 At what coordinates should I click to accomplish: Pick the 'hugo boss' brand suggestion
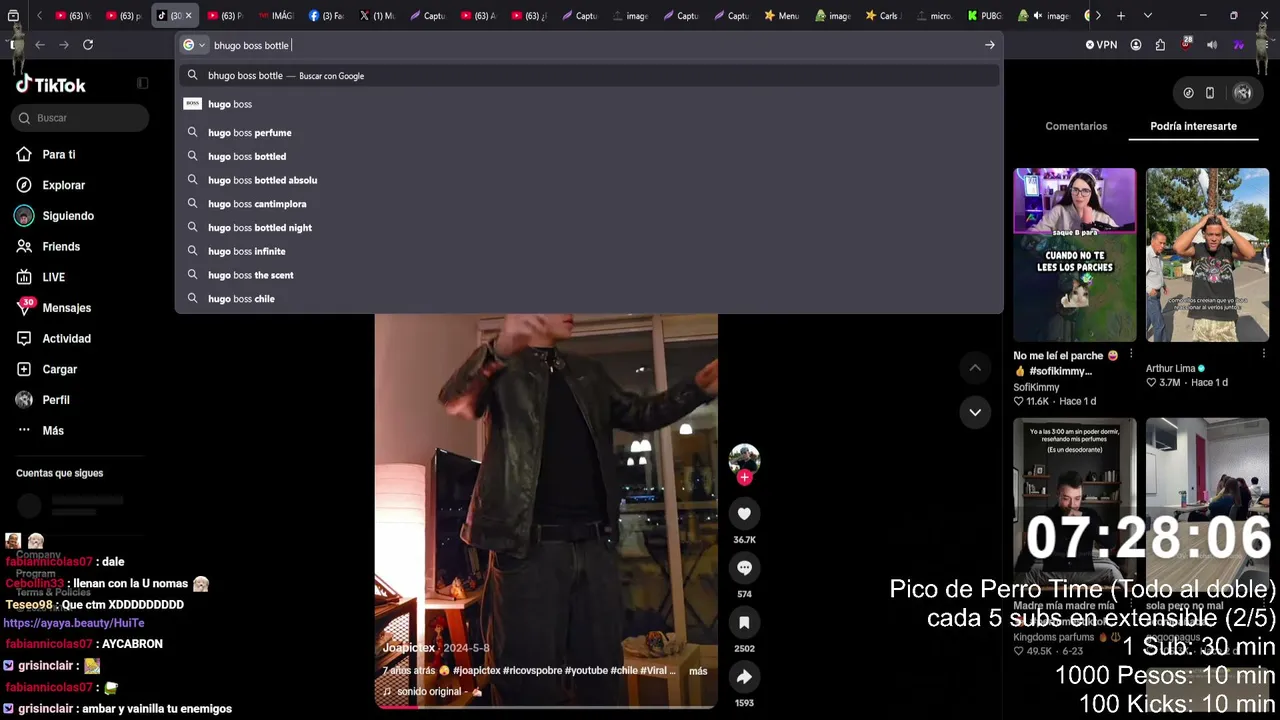pyautogui.click(x=590, y=104)
